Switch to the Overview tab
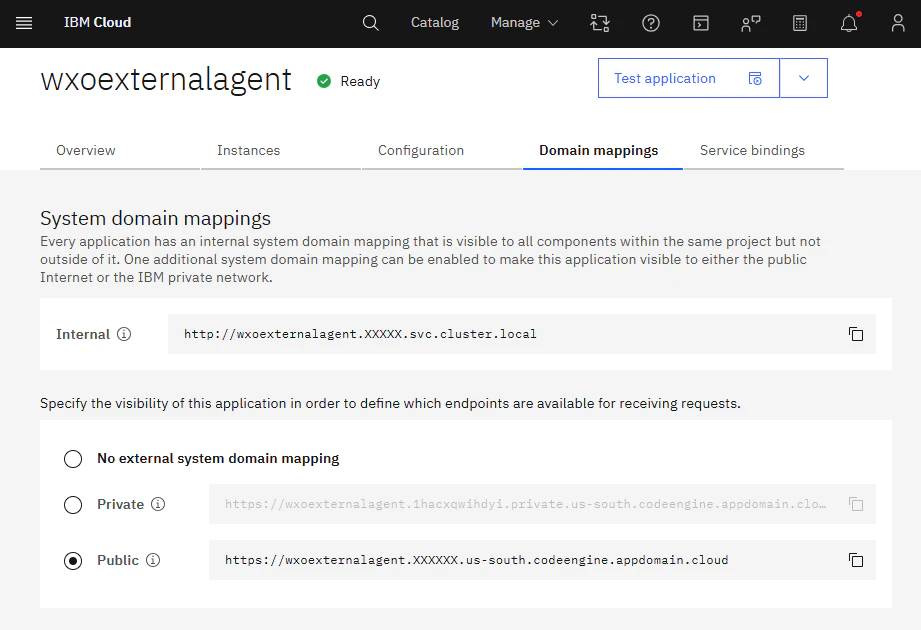The height and width of the screenshot is (630, 921). [x=120, y=151]
